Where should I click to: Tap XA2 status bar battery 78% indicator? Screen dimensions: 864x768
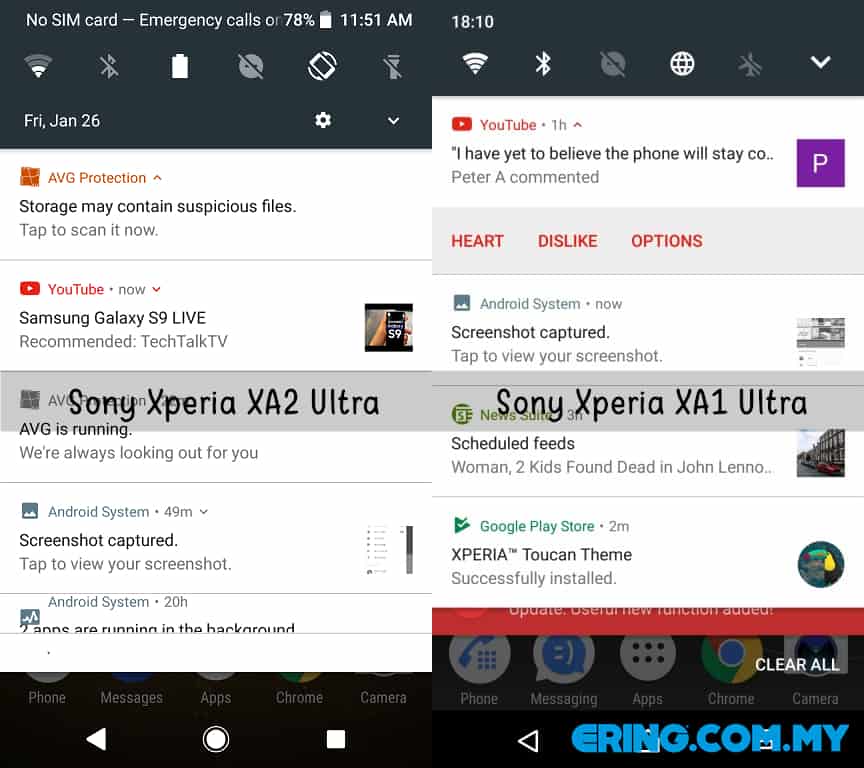coord(308,20)
